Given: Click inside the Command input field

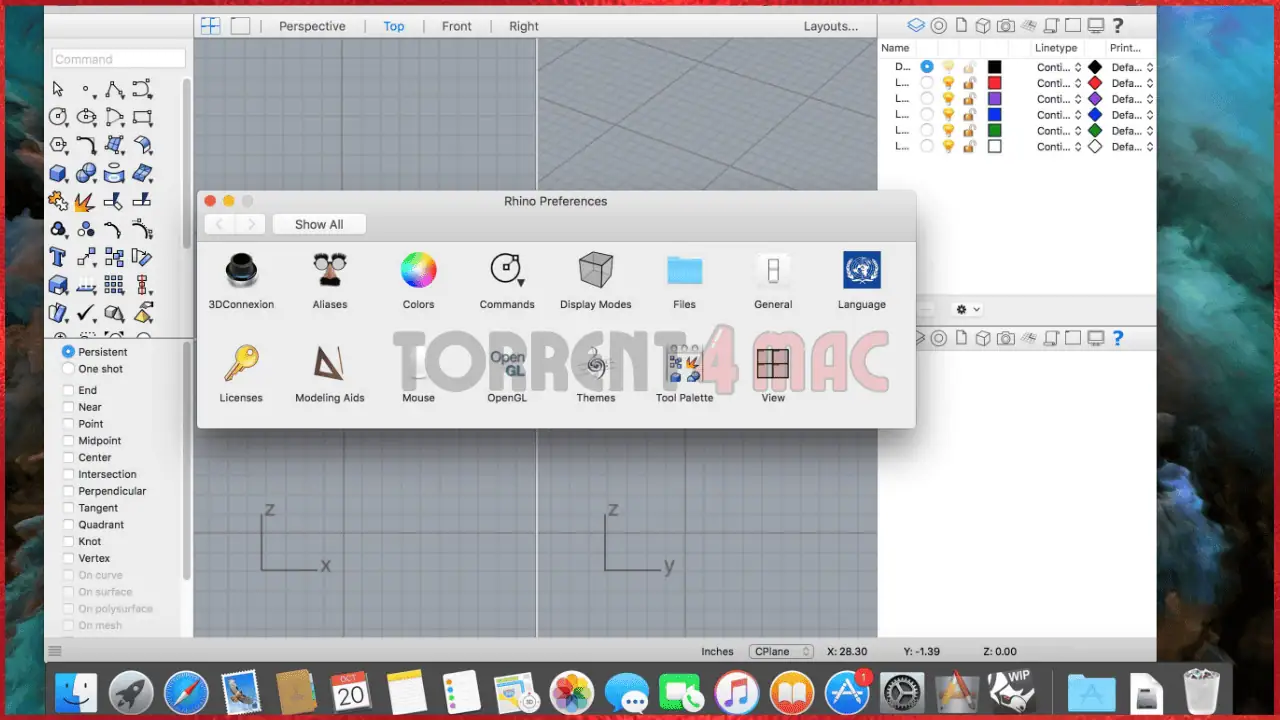Looking at the screenshot, I should click(x=117, y=58).
